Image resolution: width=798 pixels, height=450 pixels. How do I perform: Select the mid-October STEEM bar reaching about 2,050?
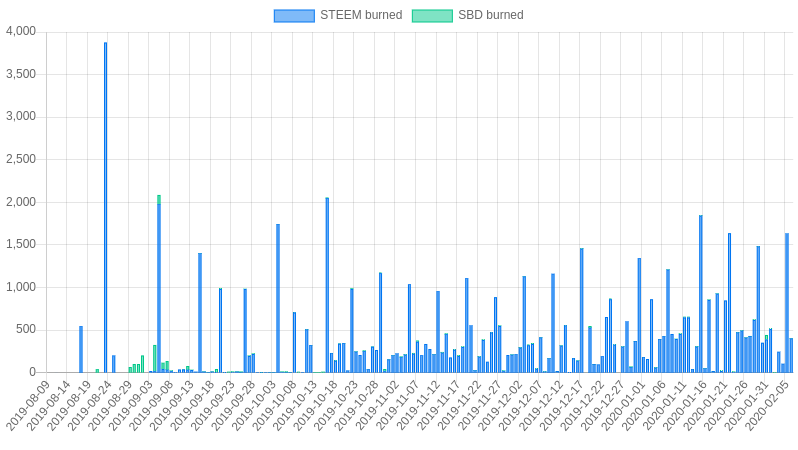click(327, 285)
